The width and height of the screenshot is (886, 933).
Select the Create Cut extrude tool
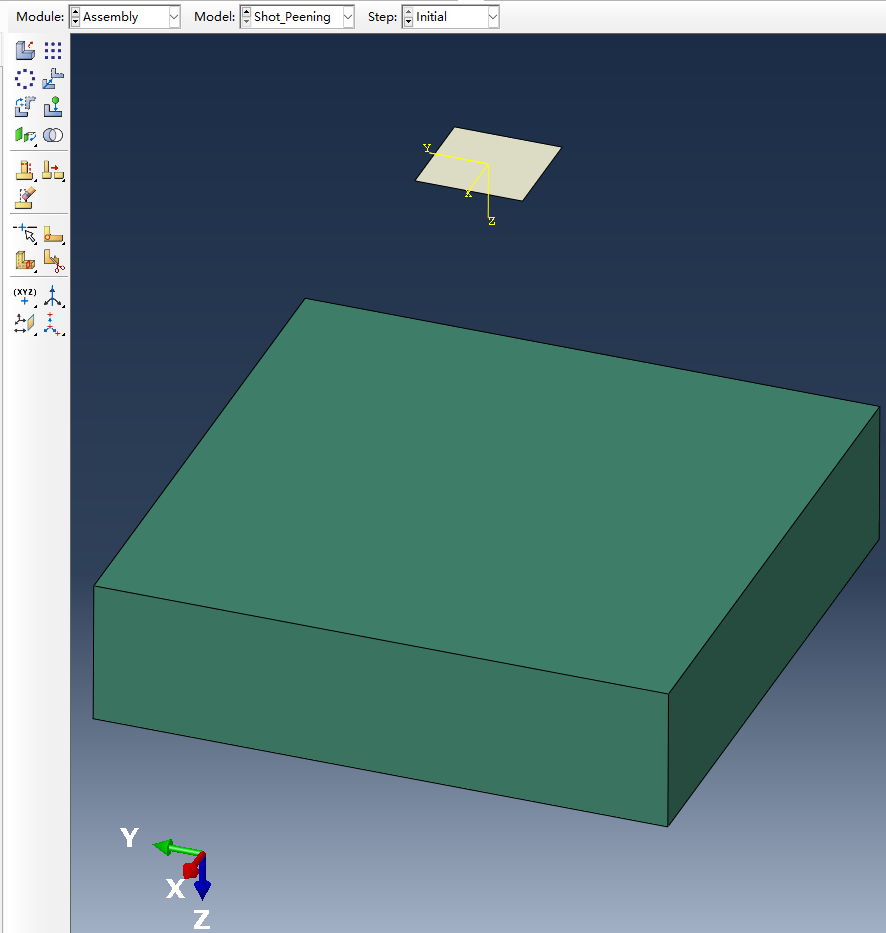(24, 171)
